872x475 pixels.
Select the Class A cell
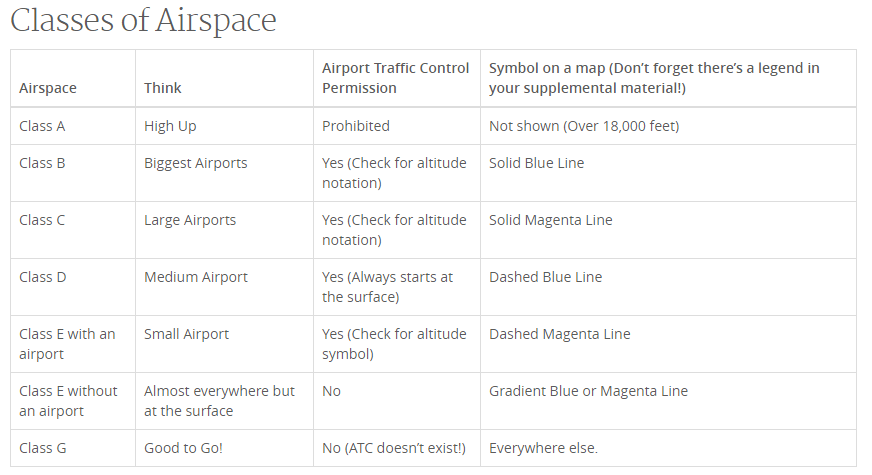(73, 126)
